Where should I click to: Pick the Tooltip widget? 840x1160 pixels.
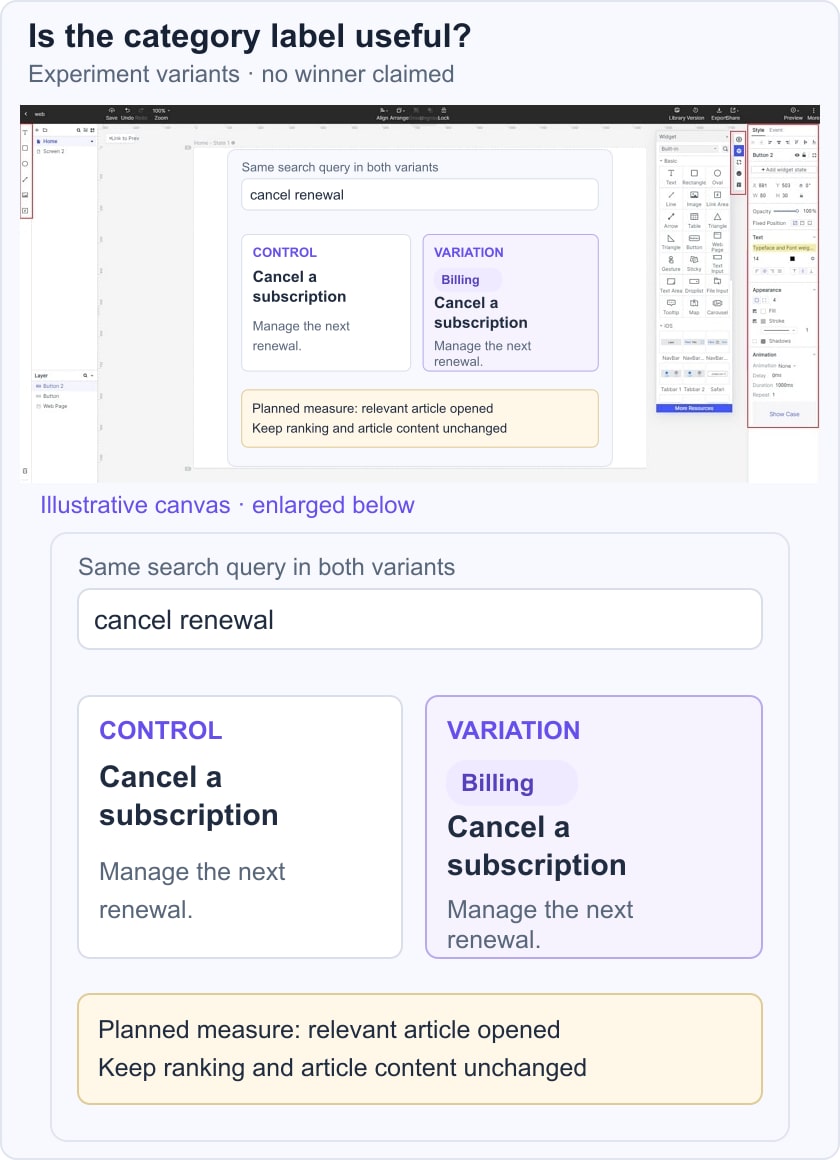[x=671, y=306]
